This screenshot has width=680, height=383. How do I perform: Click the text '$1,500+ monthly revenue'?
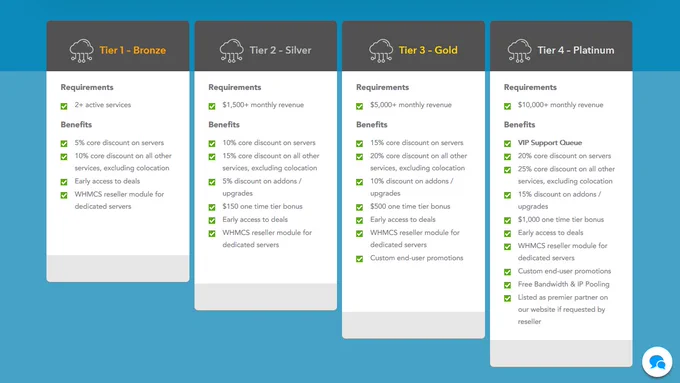263,105
